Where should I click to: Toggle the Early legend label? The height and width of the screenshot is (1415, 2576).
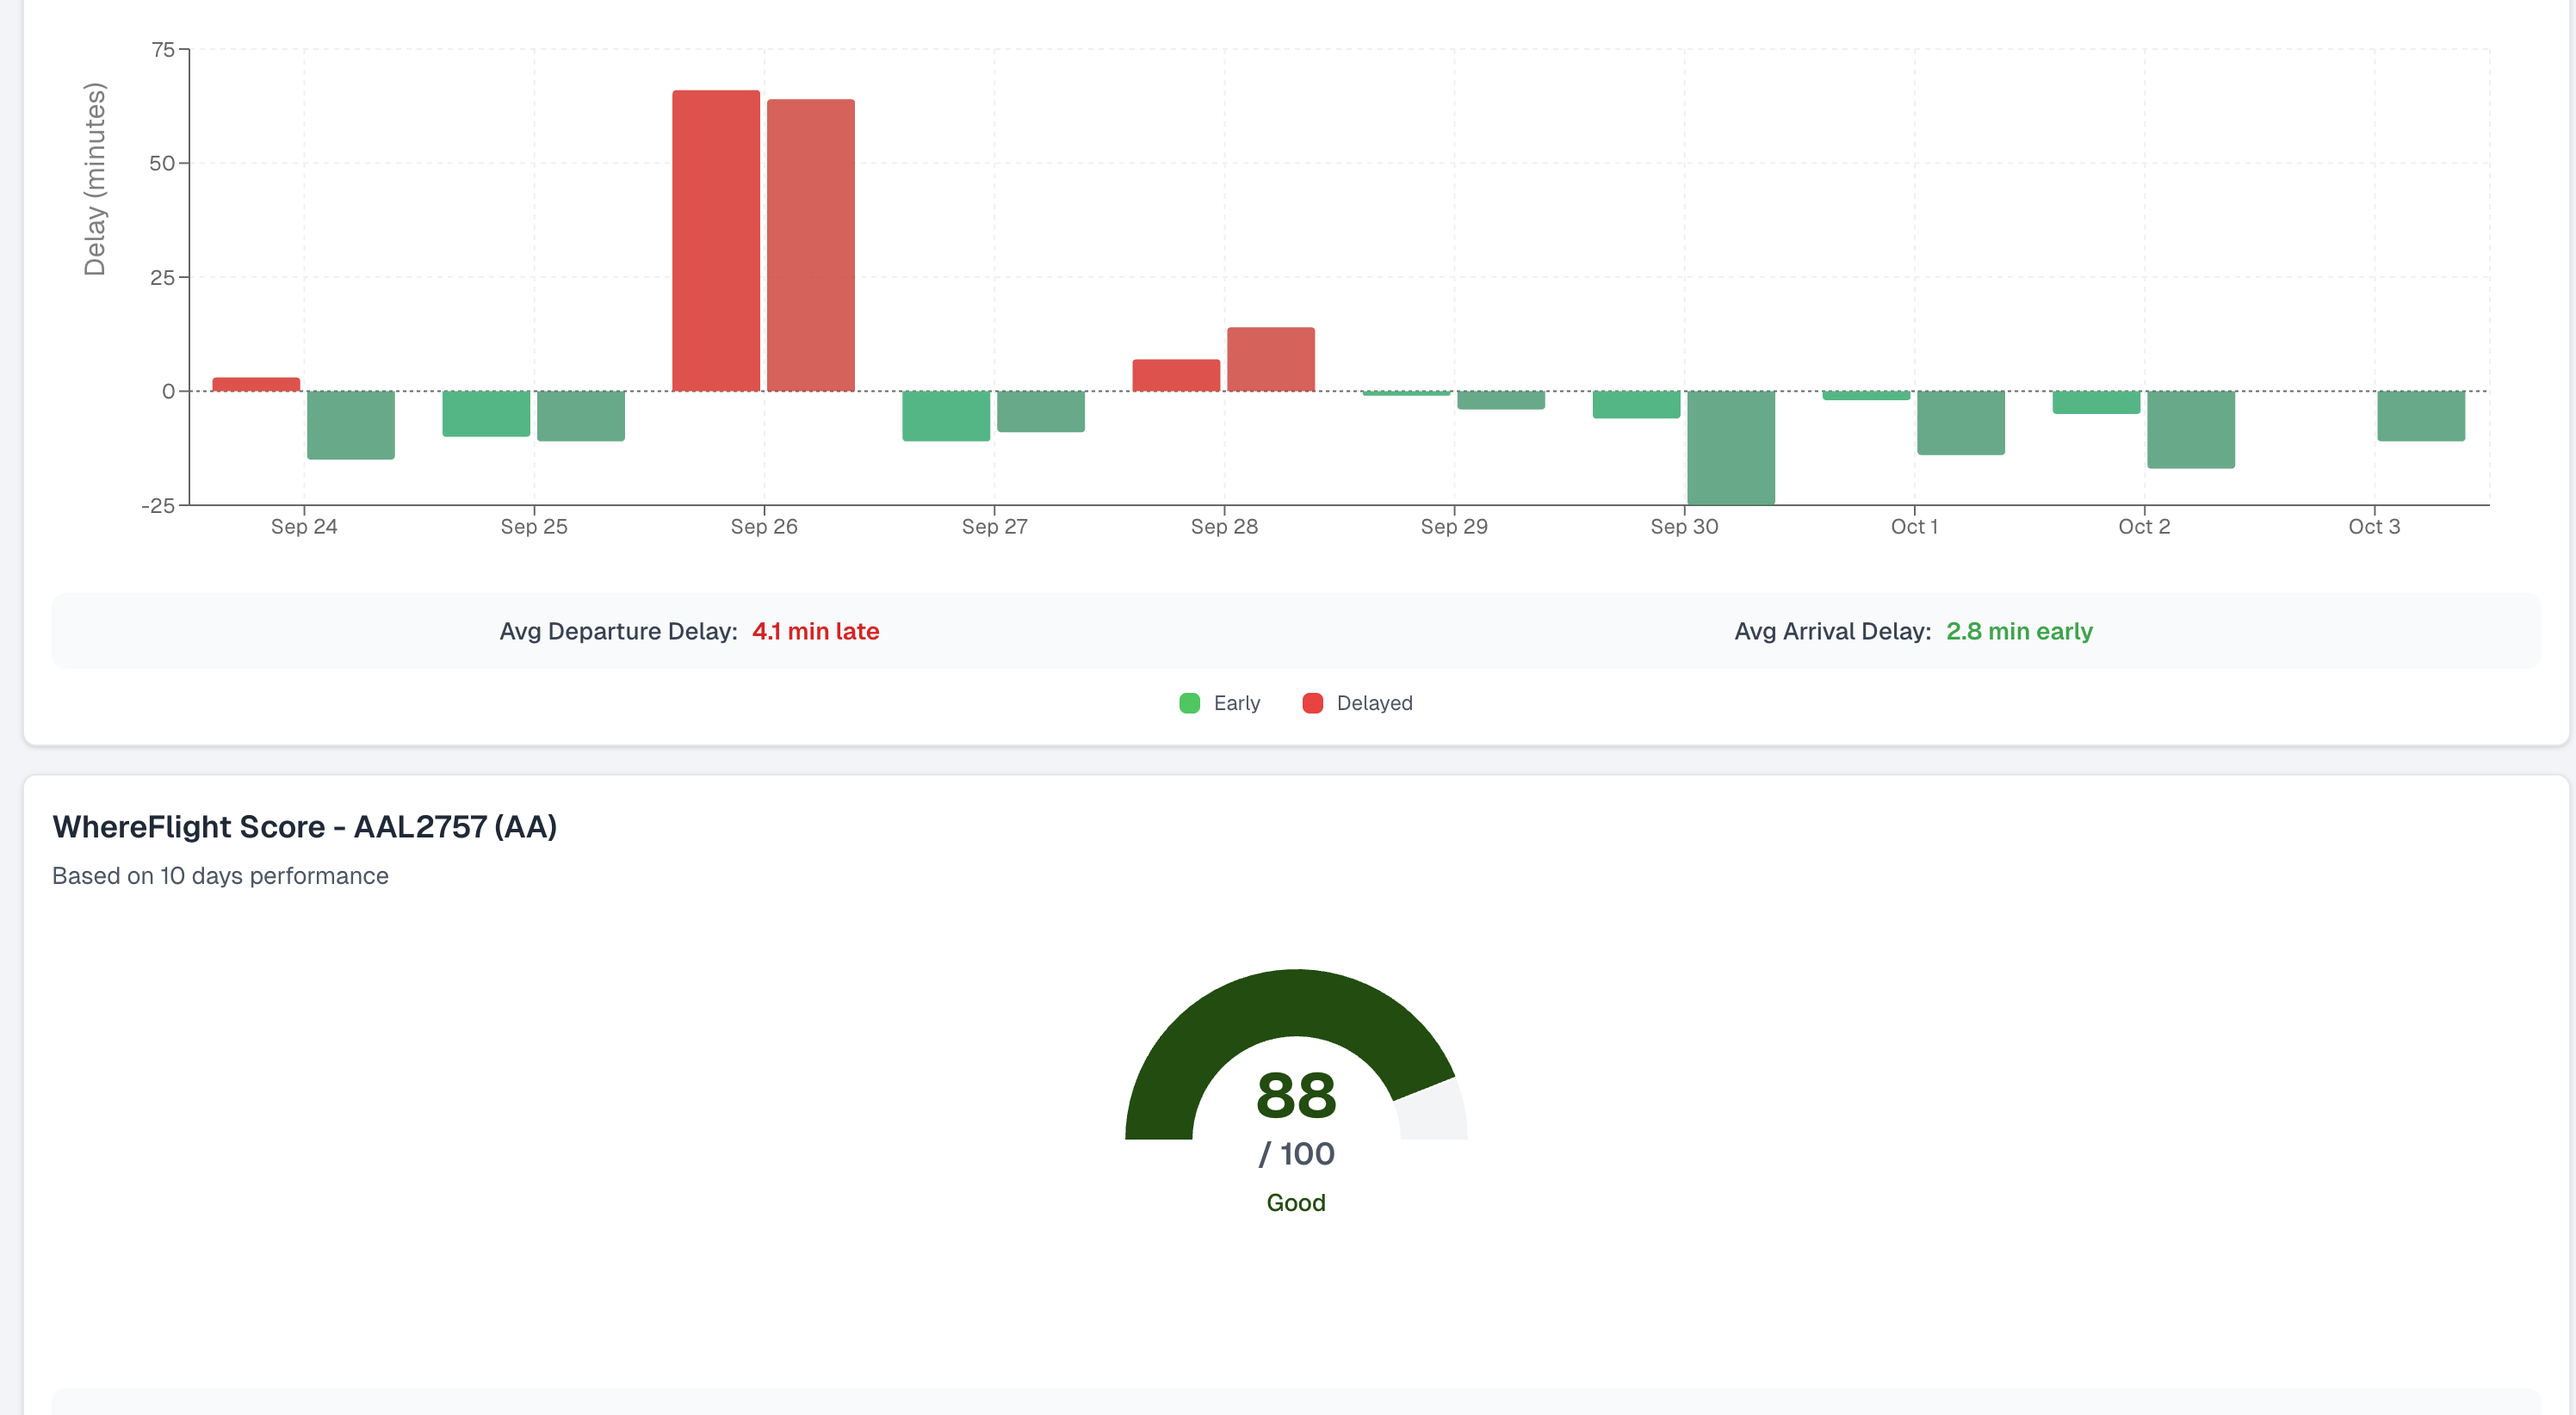pyautogui.click(x=1236, y=703)
